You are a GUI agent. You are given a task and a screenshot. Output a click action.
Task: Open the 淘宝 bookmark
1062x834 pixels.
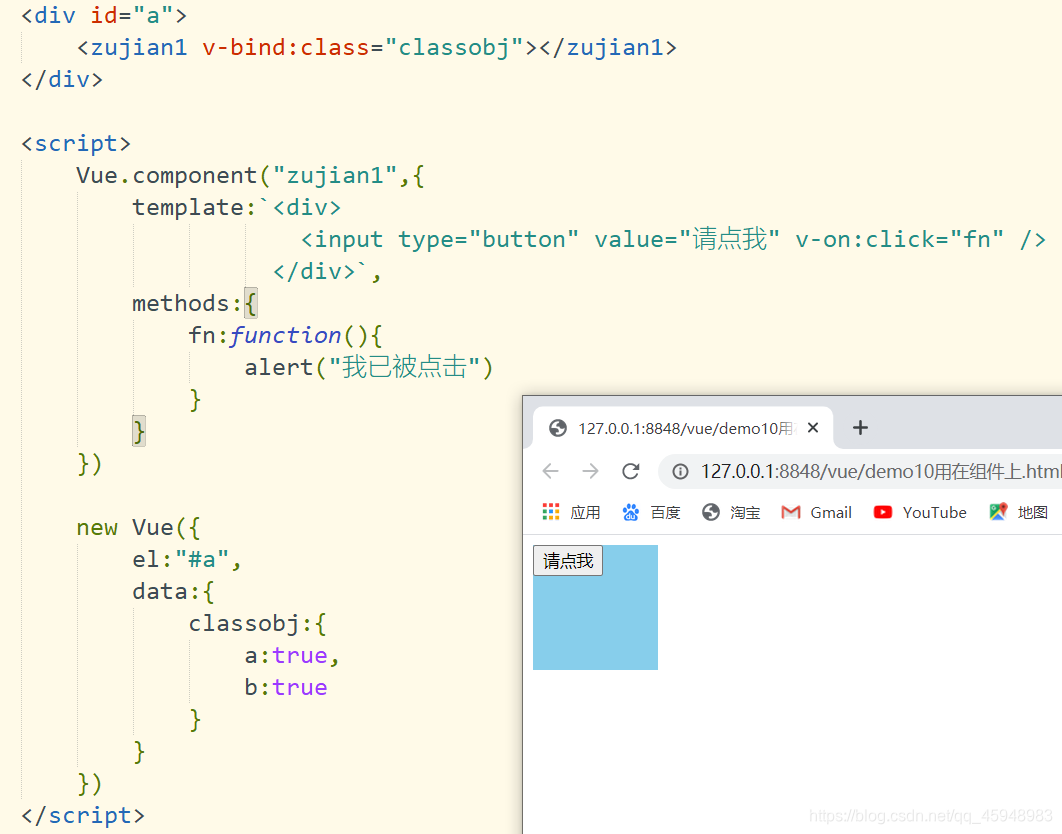tap(745, 513)
